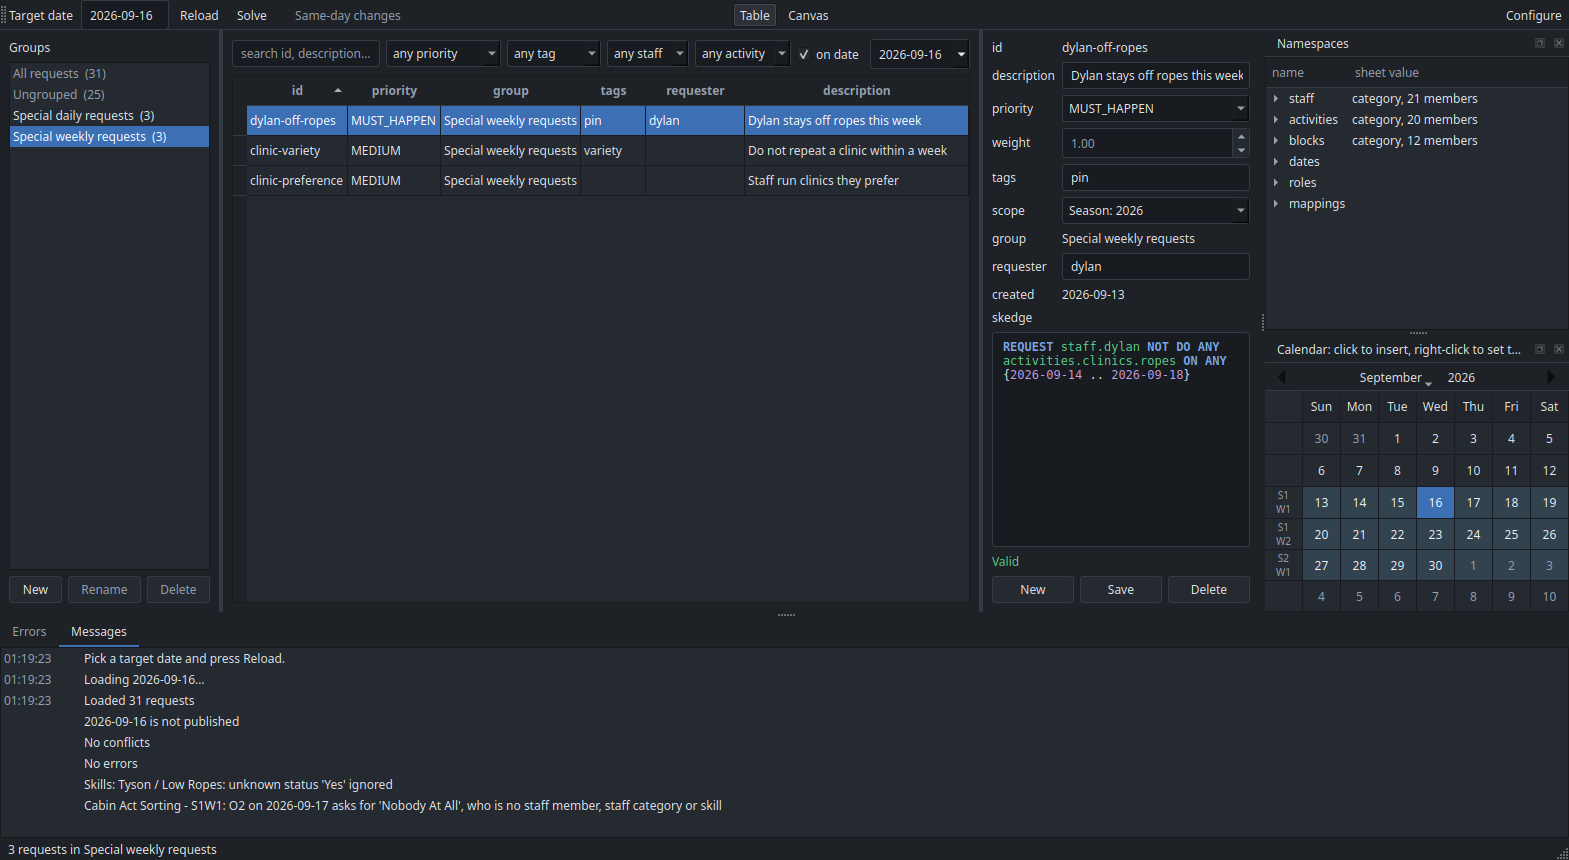1569x860 pixels.
Task: Click the Same-day changes button
Action: [x=347, y=15]
